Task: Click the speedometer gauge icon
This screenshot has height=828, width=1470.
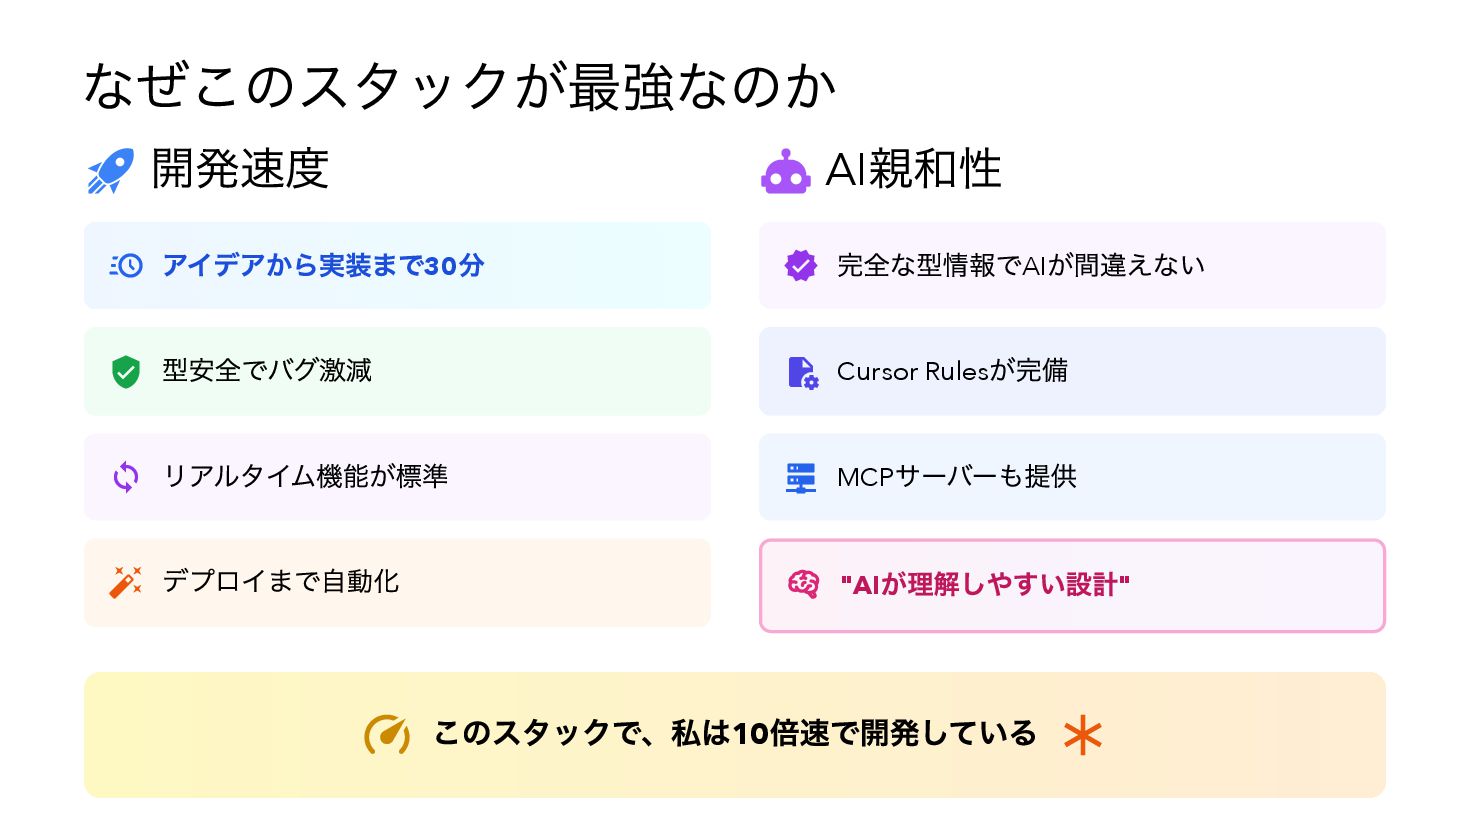Action: coord(387,735)
